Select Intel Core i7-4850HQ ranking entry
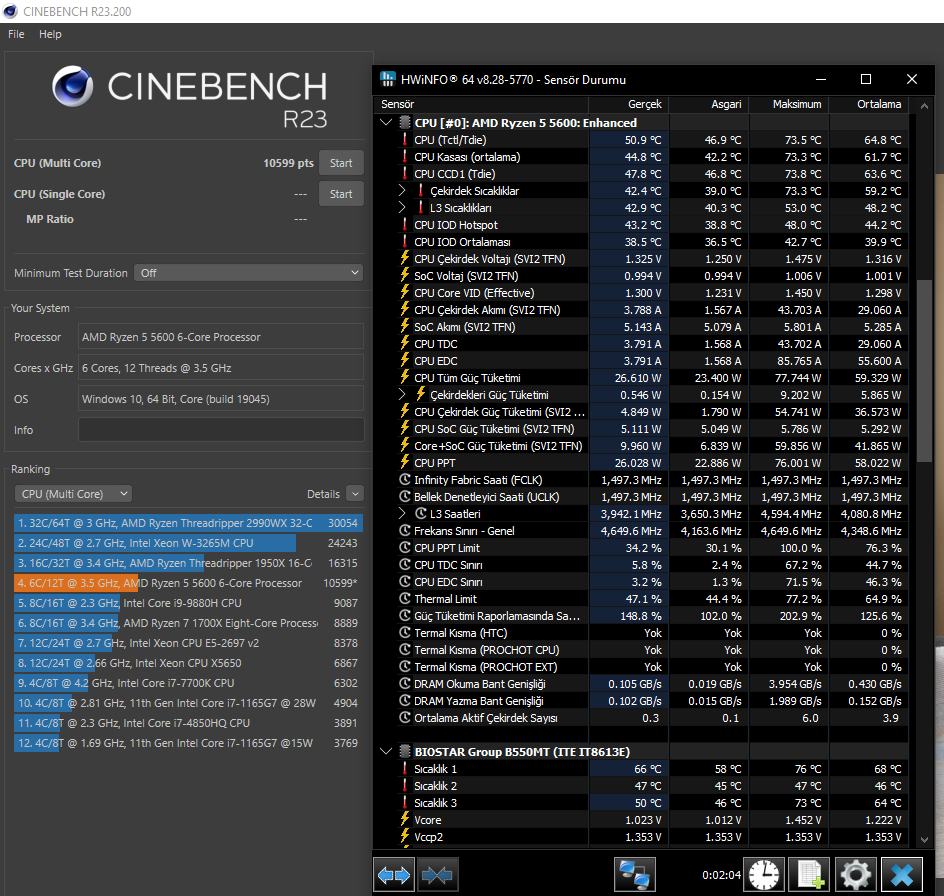The width and height of the screenshot is (944, 896). 188,723
